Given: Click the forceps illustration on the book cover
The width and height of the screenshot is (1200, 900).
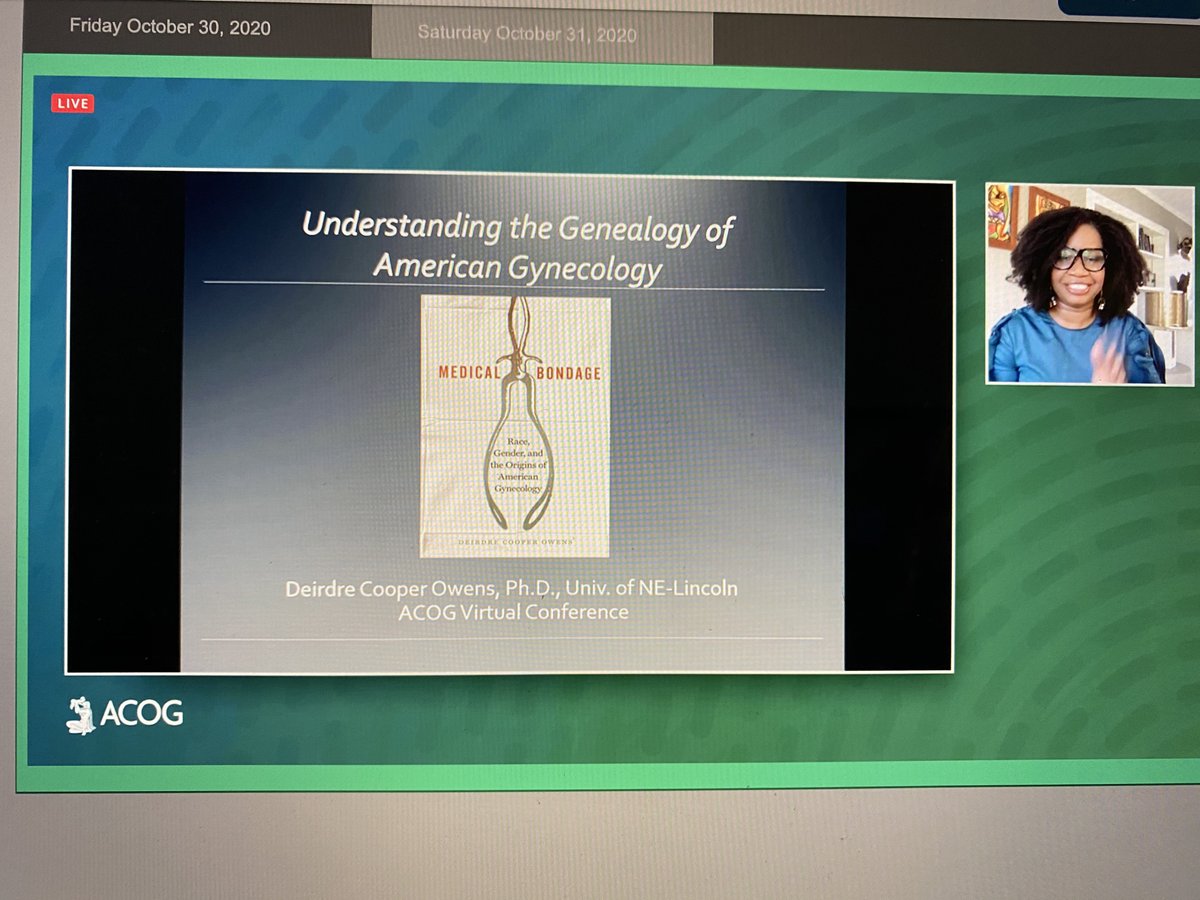Looking at the screenshot, I should 517,420.
